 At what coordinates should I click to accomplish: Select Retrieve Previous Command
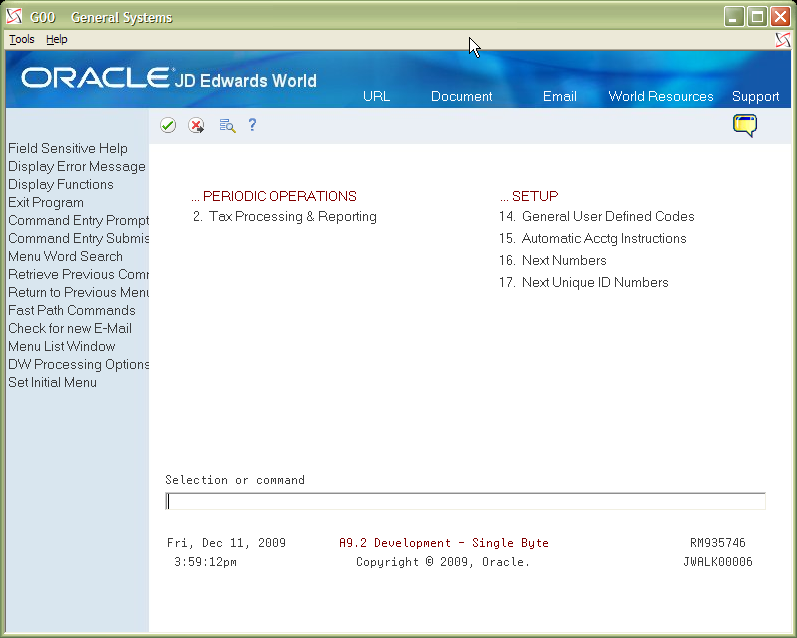tap(78, 275)
